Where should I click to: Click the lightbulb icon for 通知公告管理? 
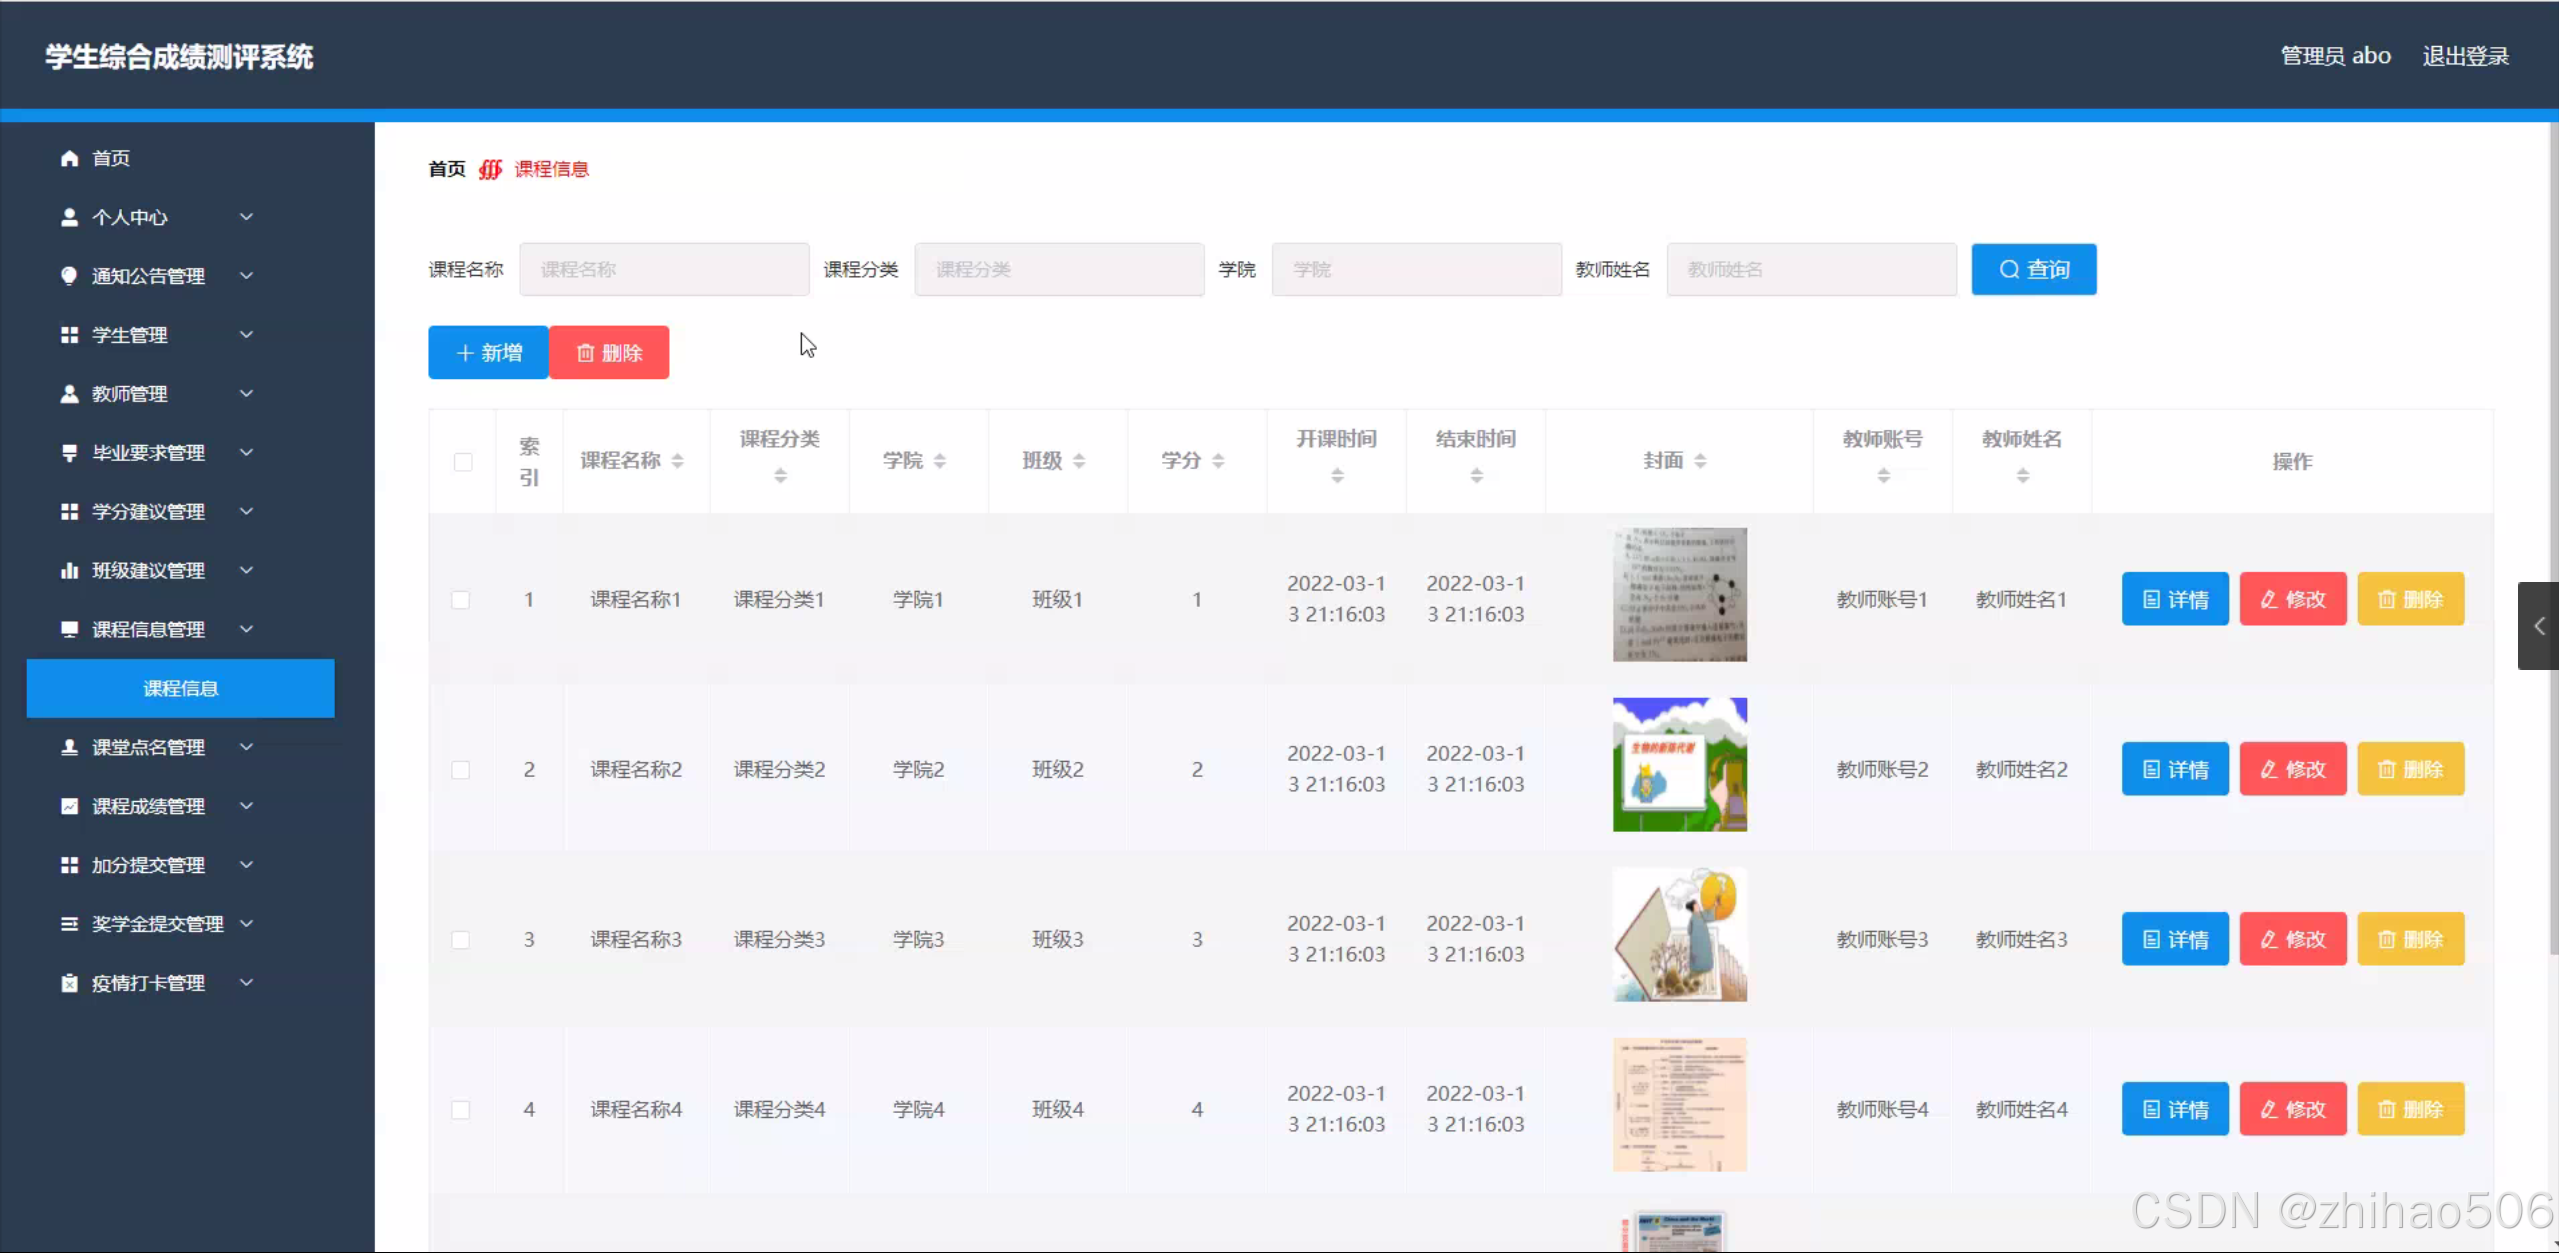pos(69,276)
